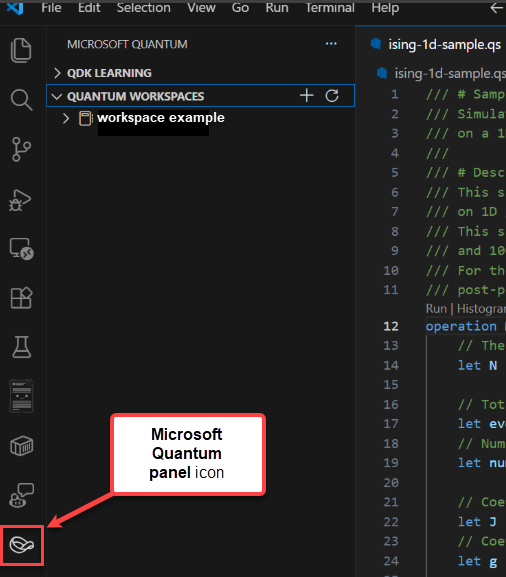This screenshot has height=577, width=506.
Task: Open the Microsoft Quantum panel icon
Action: (21, 545)
